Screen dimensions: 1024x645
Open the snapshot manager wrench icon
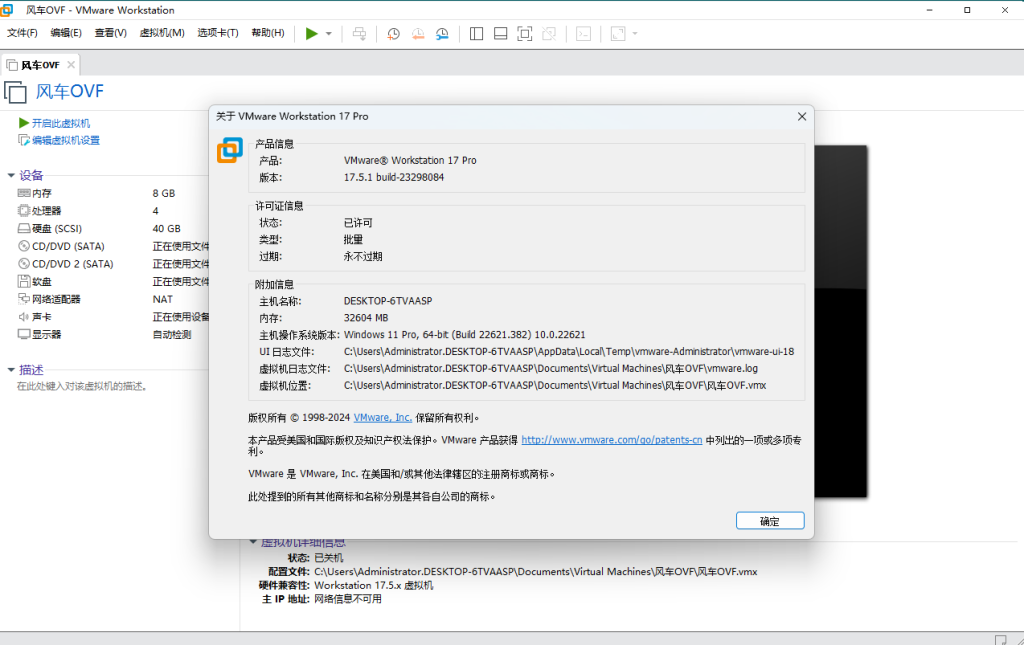(443, 34)
